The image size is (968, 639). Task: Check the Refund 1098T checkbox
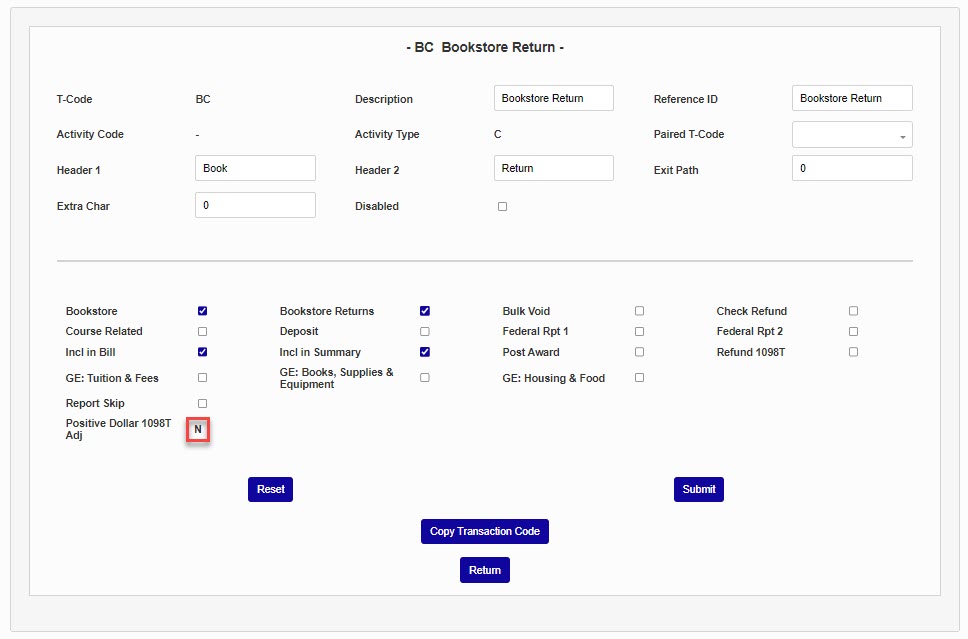tap(853, 352)
